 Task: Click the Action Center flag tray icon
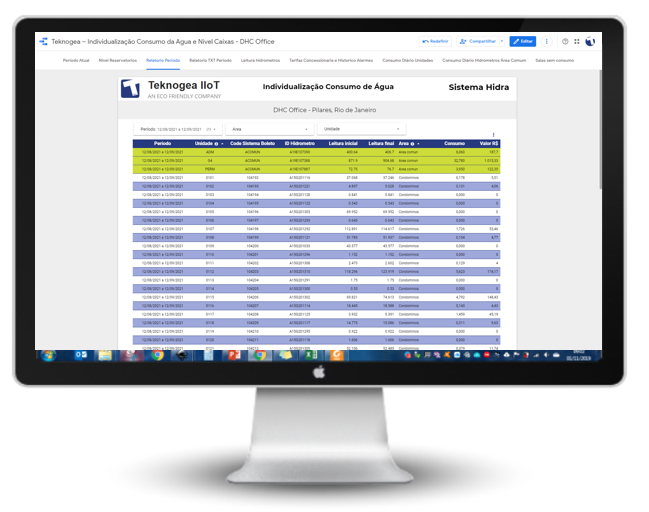[516, 355]
